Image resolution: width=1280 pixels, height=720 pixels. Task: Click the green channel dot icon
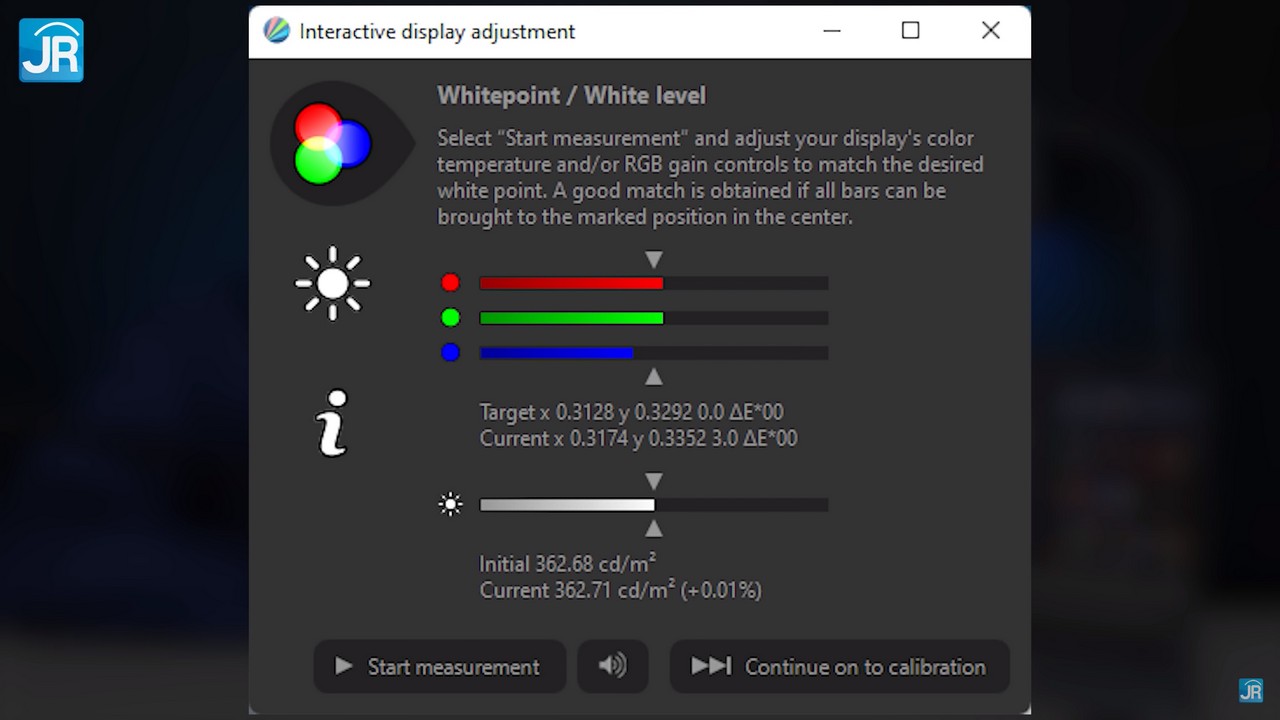pyautogui.click(x=450, y=318)
